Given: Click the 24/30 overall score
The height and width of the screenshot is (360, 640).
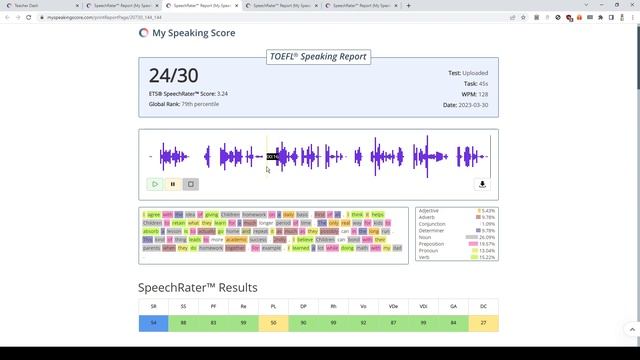Looking at the screenshot, I should click(x=173, y=76).
